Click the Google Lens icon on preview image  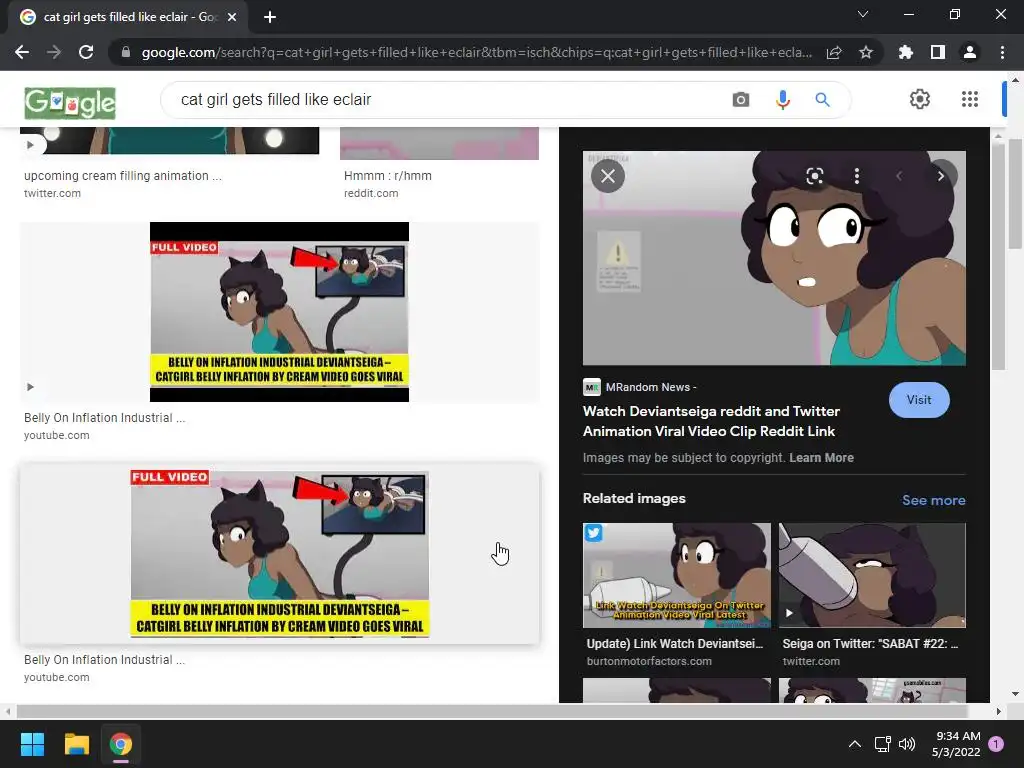point(814,176)
